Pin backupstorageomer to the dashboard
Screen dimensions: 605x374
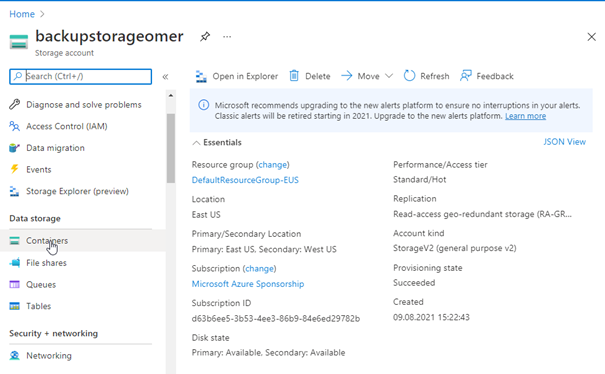coord(205,37)
